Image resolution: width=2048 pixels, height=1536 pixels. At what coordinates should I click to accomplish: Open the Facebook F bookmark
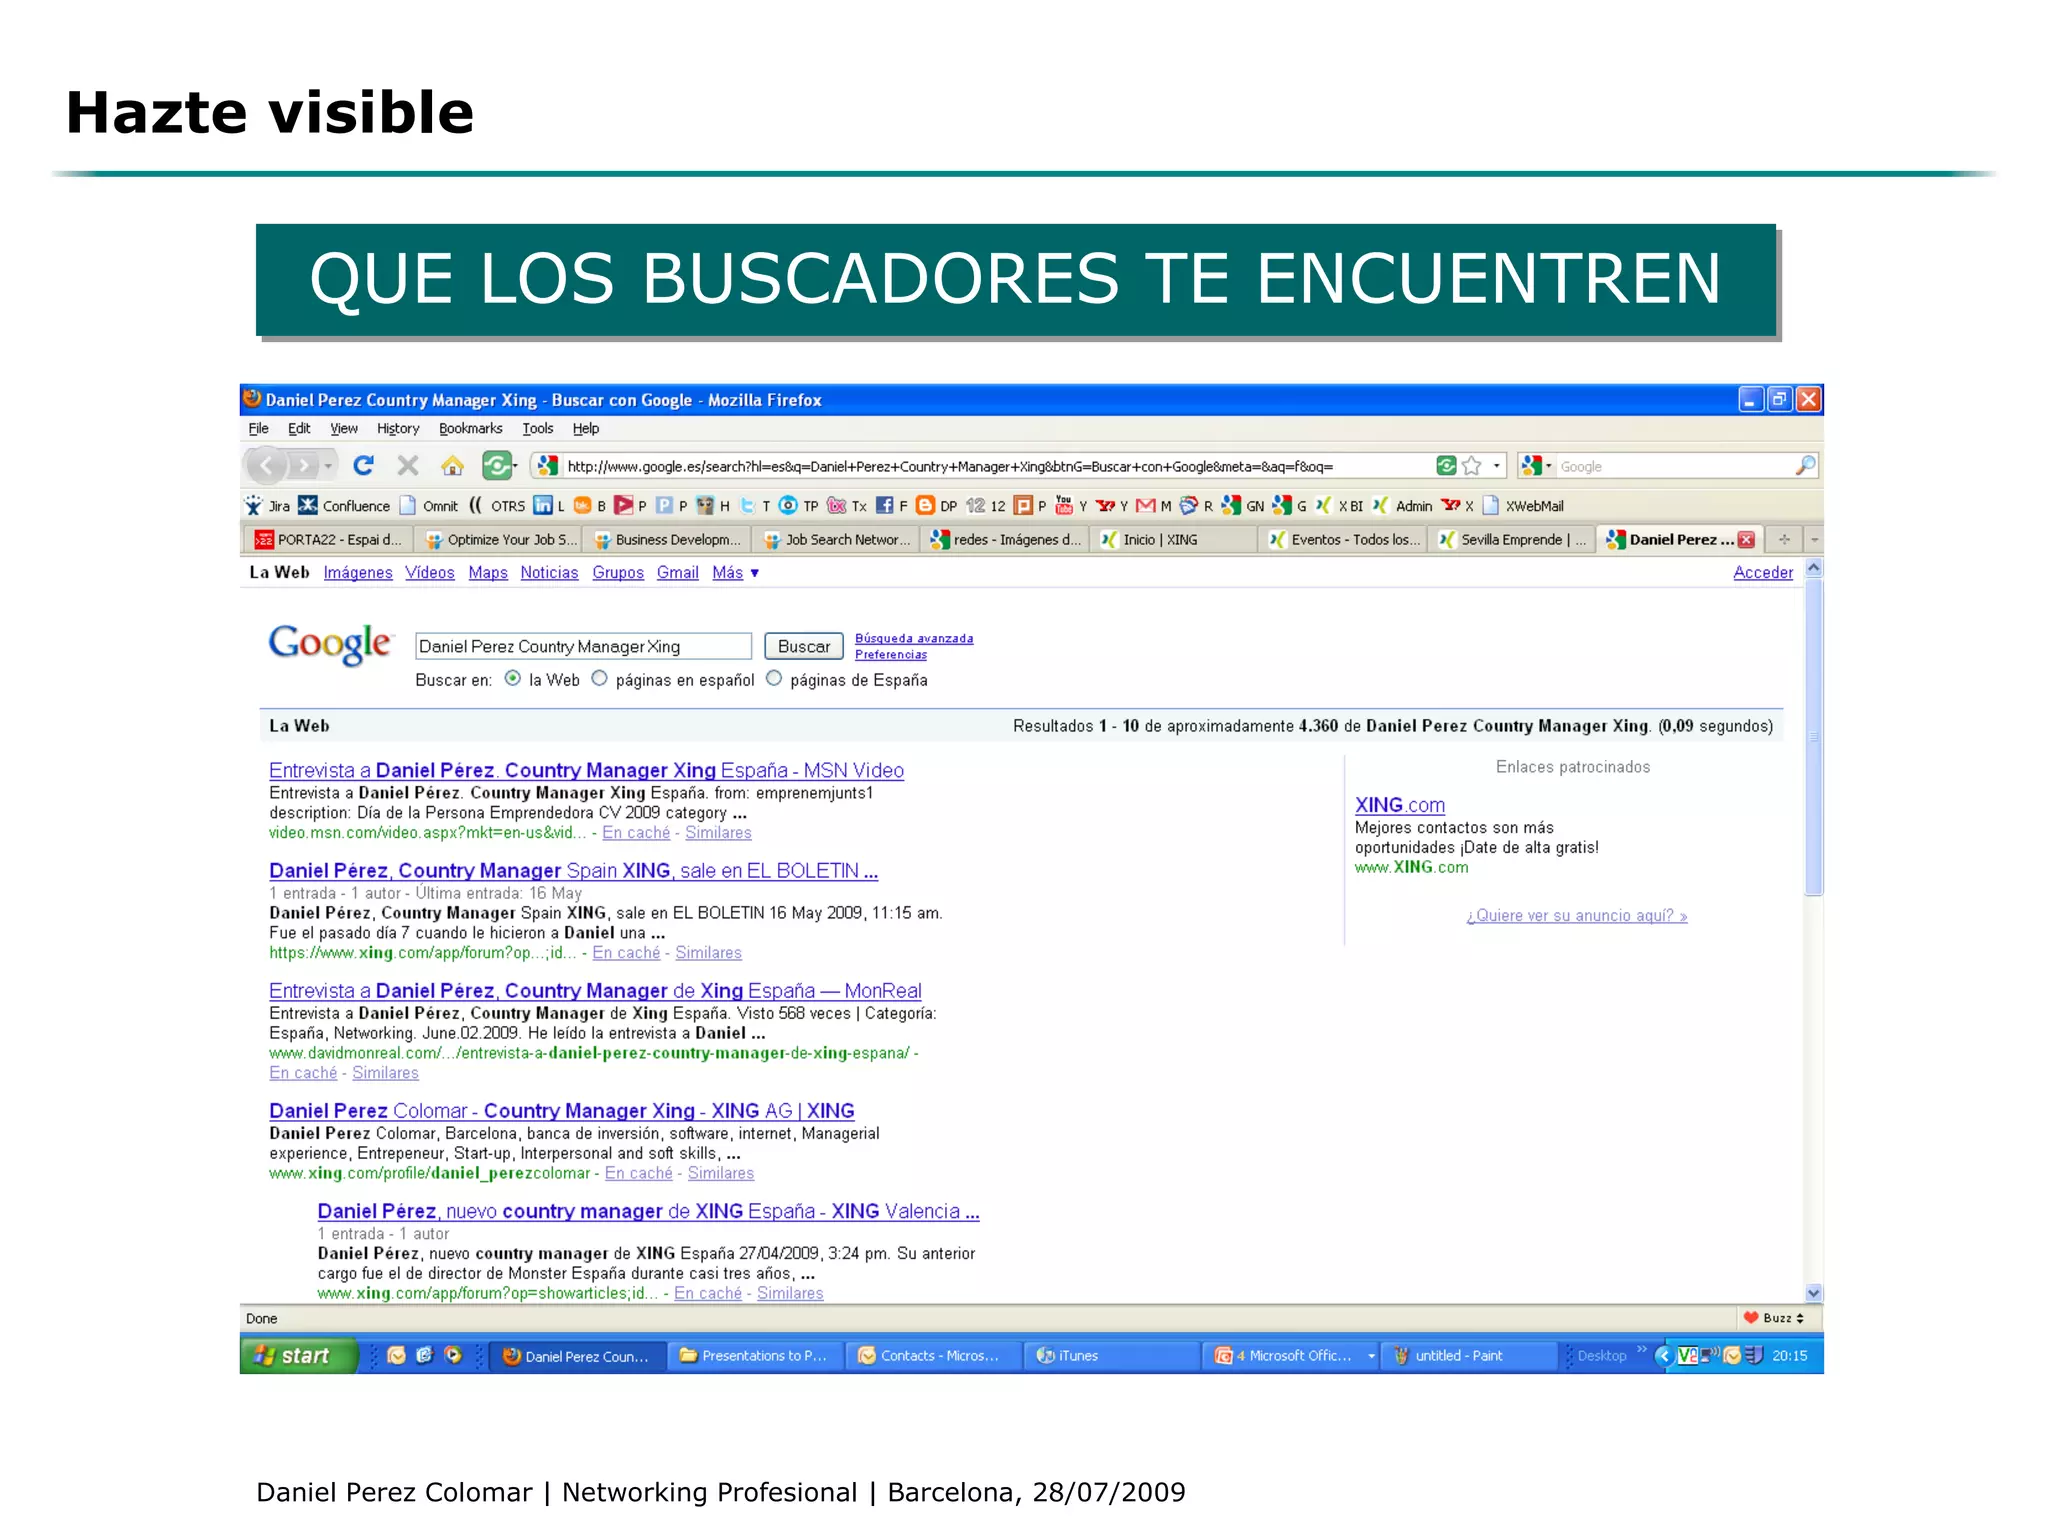892,506
